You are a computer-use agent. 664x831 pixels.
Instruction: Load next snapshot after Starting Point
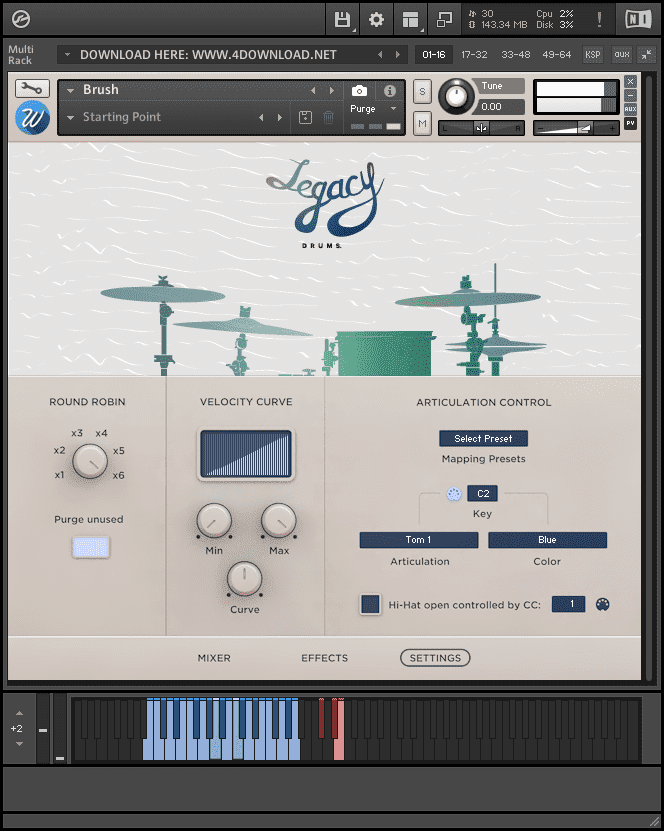[280, 118]
